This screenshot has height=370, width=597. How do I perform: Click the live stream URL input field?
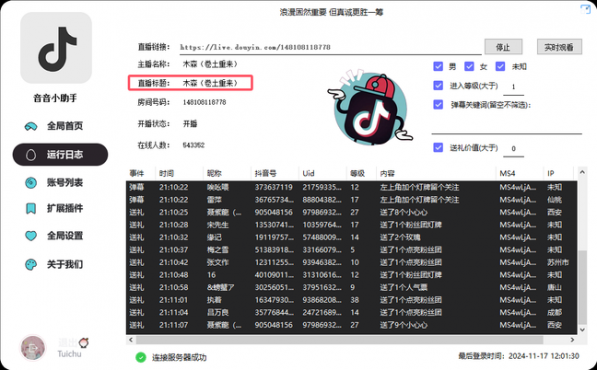[330, 47]
